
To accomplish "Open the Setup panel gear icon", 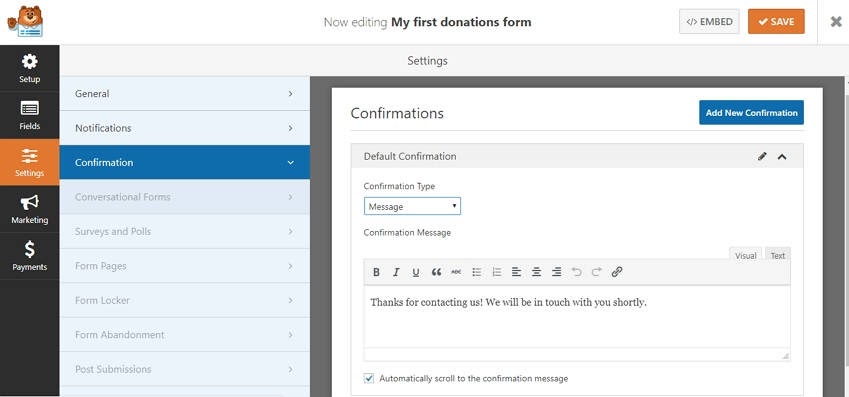I will [x=30, y=61].
